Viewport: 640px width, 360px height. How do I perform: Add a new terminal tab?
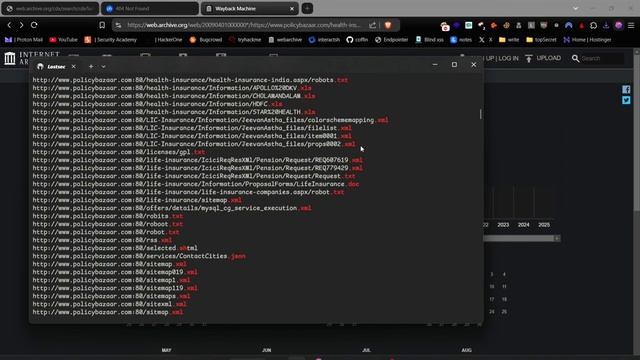pyautogui.click(x=91, y=67)
